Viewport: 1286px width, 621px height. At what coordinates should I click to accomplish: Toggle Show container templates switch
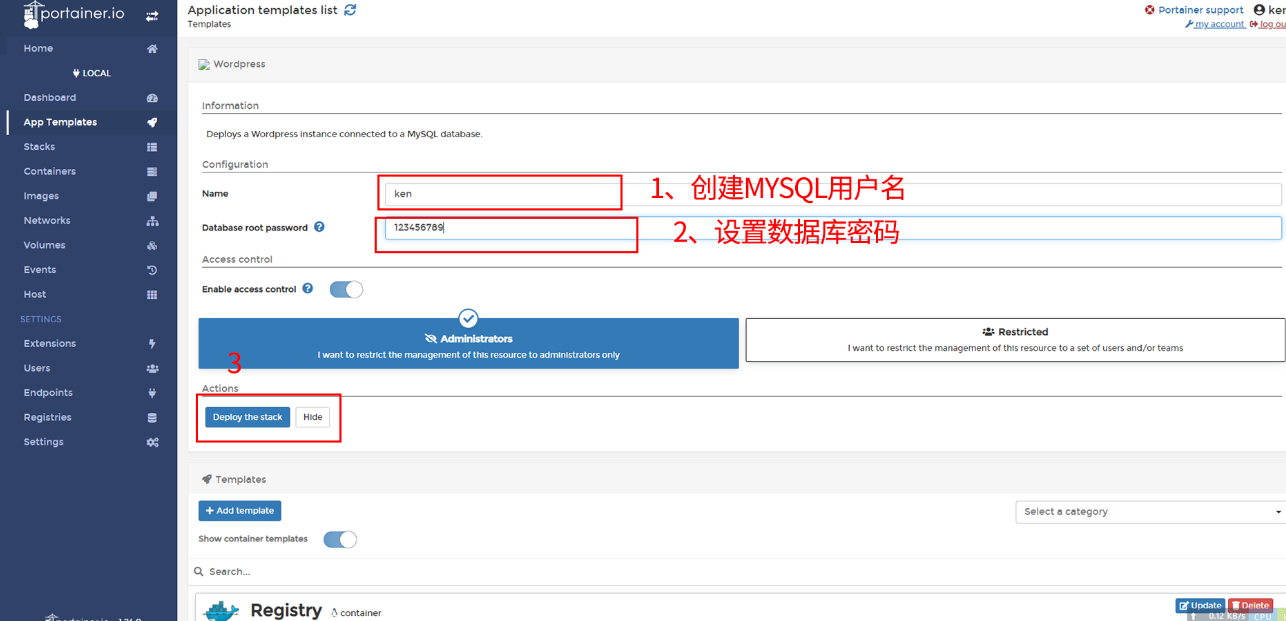coord(340,539)
